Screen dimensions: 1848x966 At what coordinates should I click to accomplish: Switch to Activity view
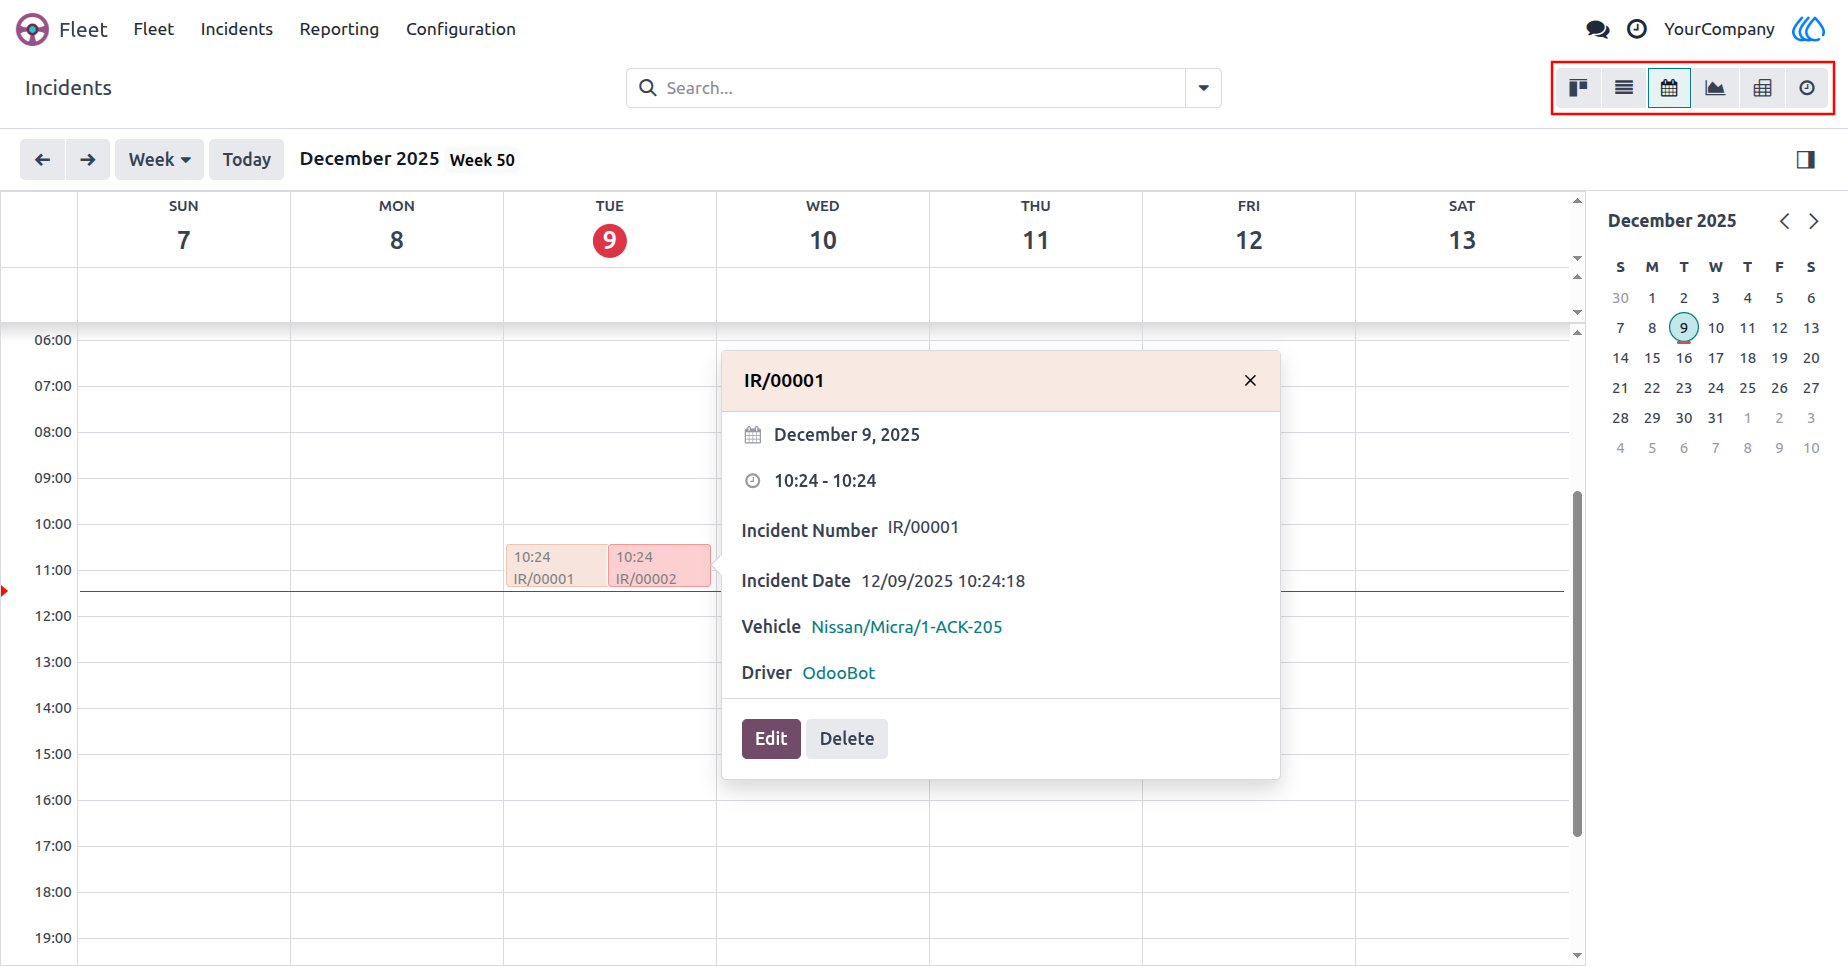coord(1807,88)
